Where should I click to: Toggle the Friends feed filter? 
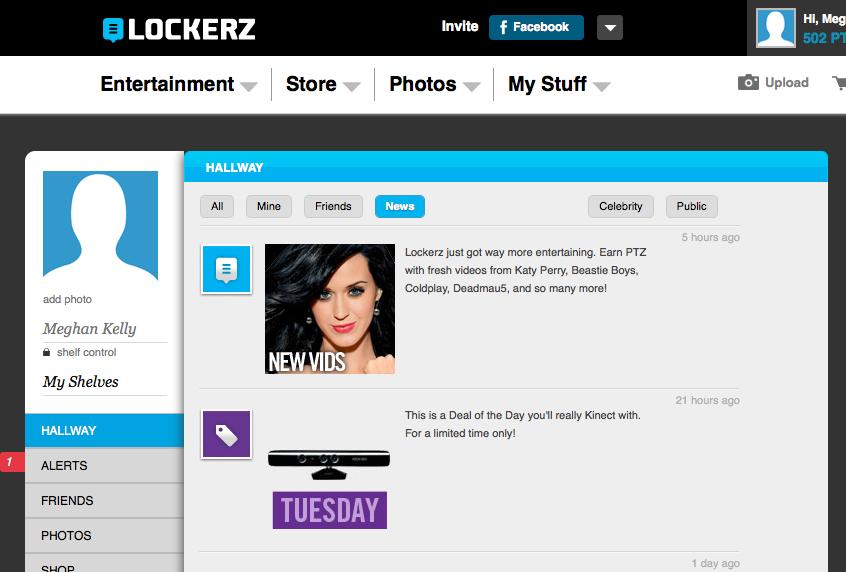click(x=333, y=206)
